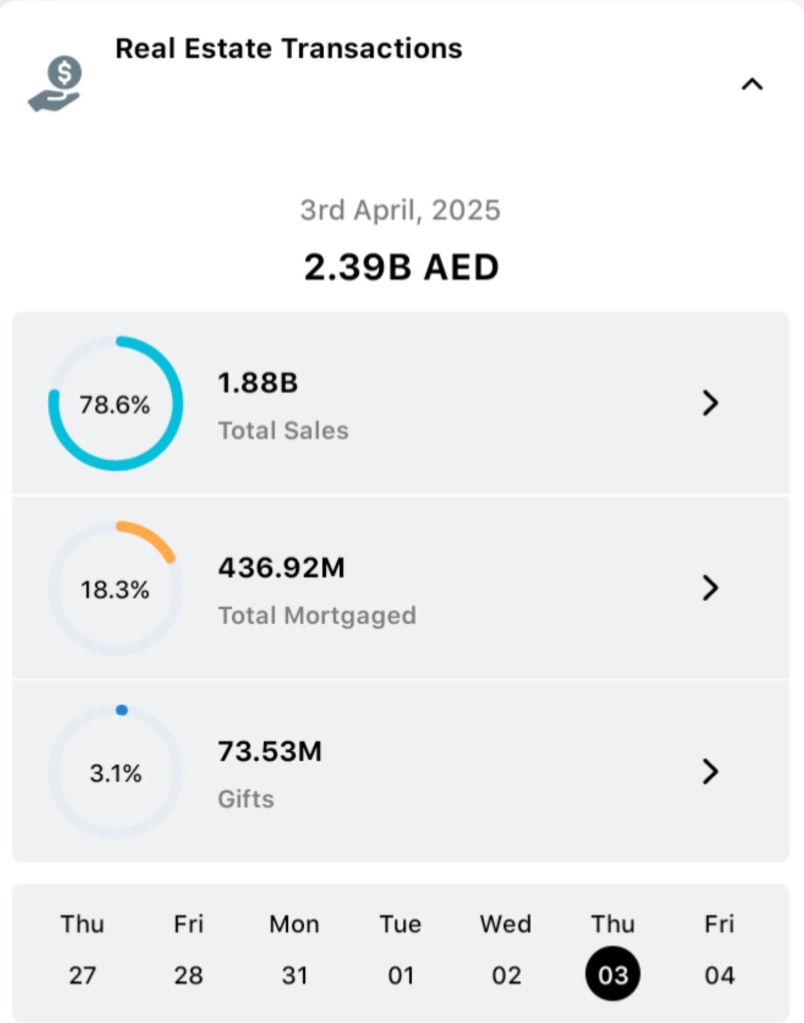This screenshot has width=804, height=1023.
Task: Collapse the Real Estate Transactions section
Action: click(x=752, y=85)
